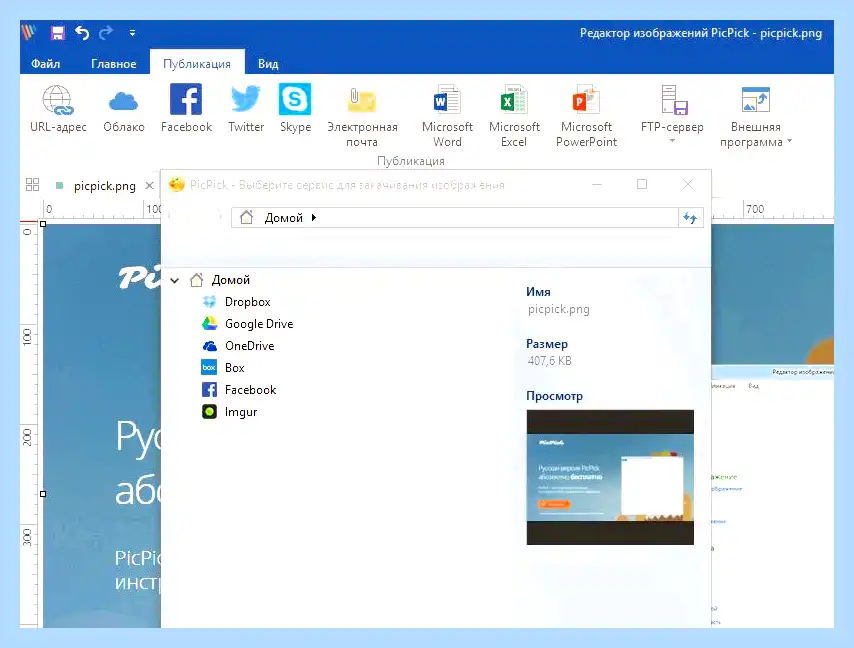The width and height of the screenshot is (854, 648).
Task: Select the picpick.png document tab
Action: [105, 186]
